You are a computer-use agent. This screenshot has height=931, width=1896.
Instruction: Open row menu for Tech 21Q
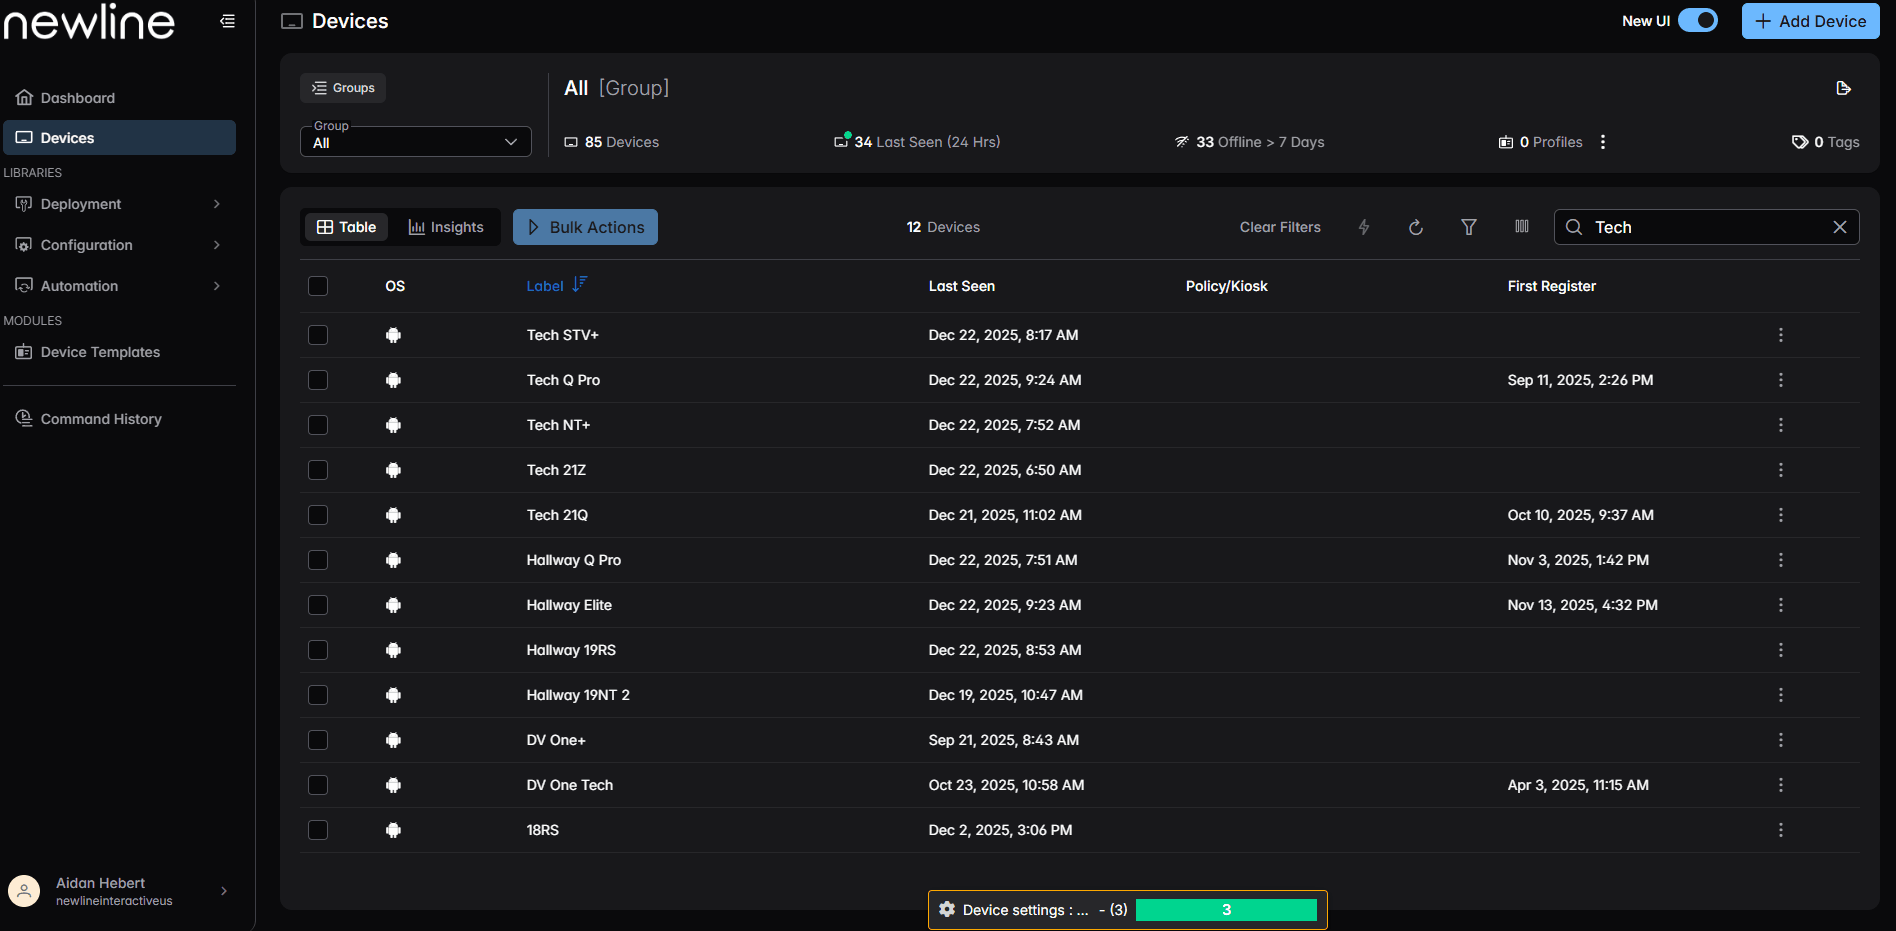coord(1781,515)
